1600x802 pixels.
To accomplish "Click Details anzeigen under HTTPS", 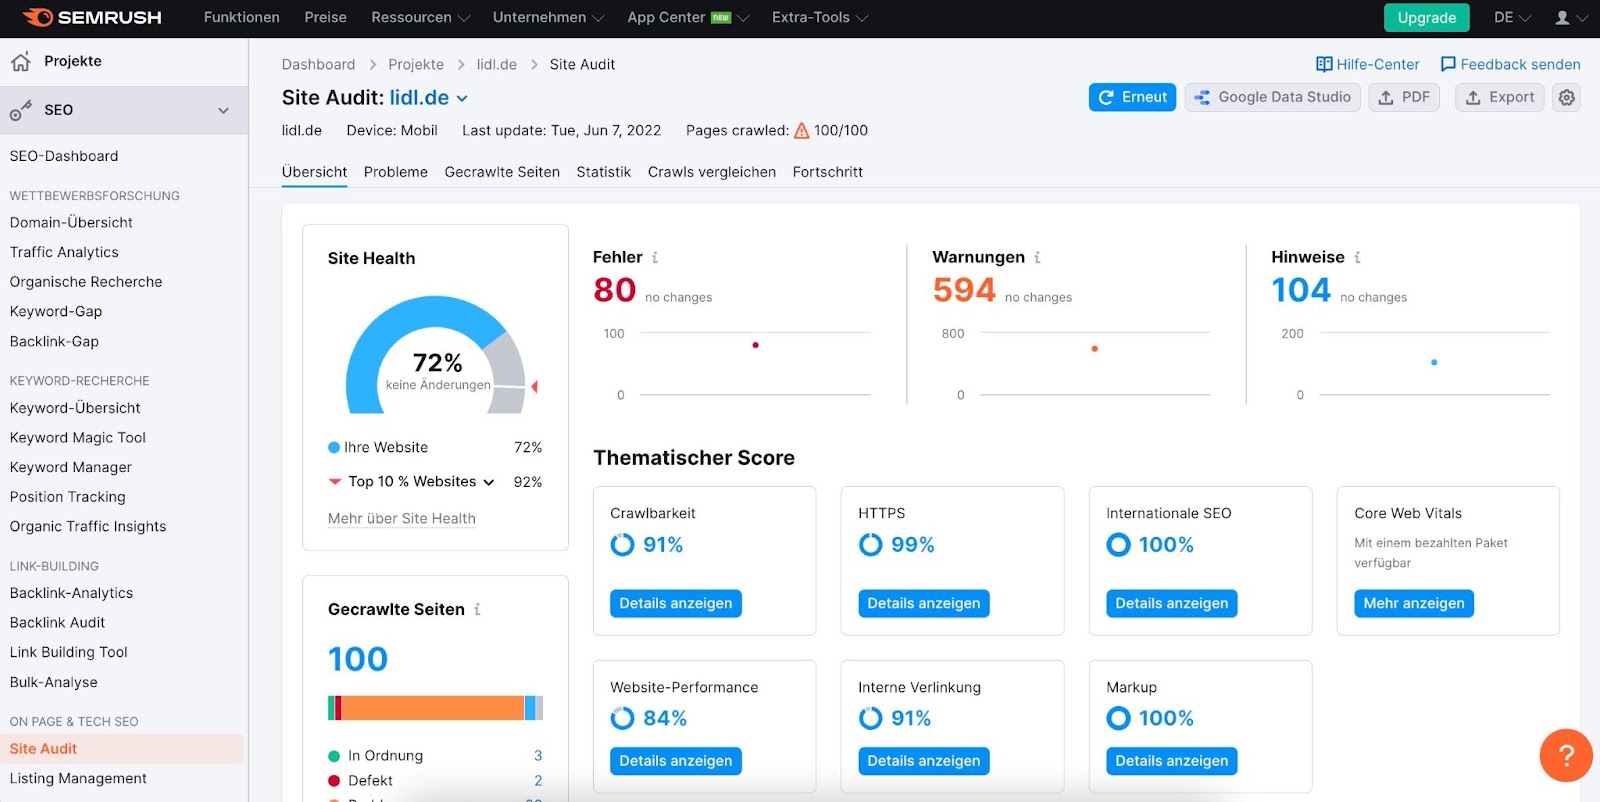I will coord(924,603).
